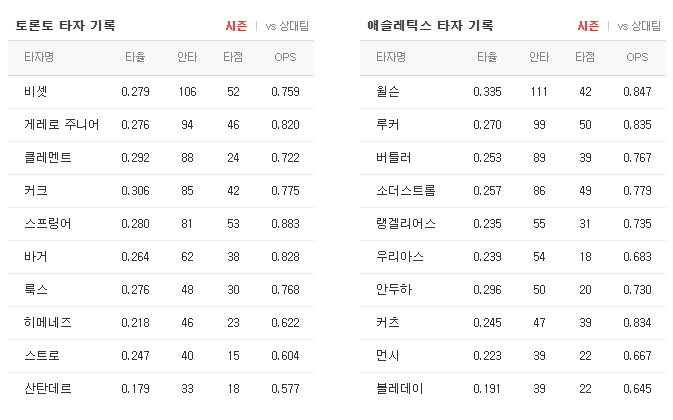Select the 블레데이 player name
Viewport: 673px width, 420px height.
[400, 389]
